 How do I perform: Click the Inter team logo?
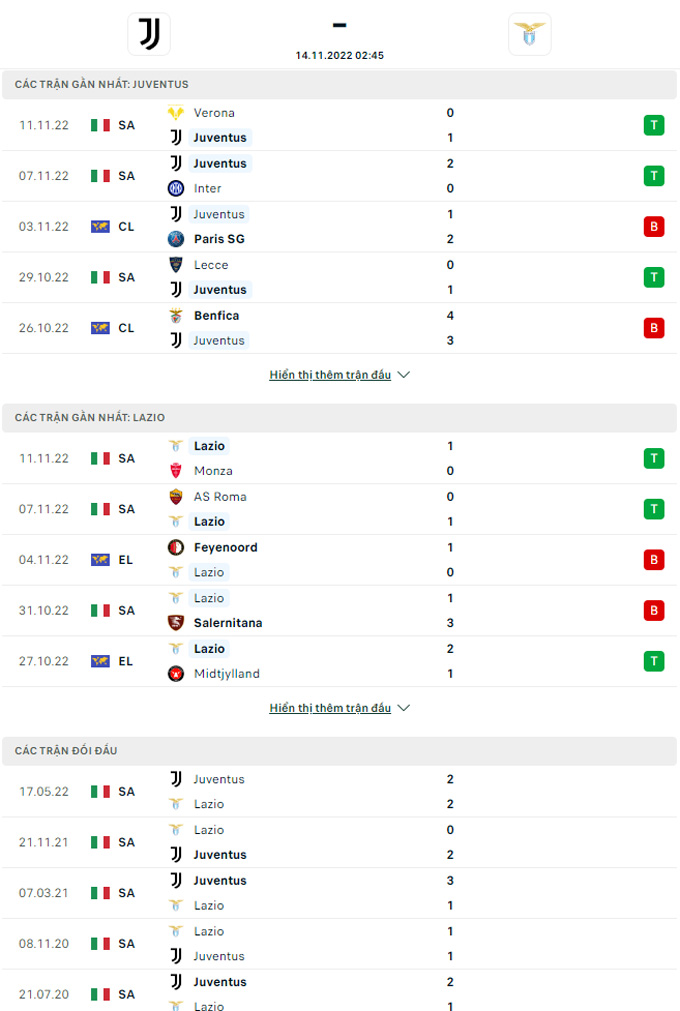[176, 188]
